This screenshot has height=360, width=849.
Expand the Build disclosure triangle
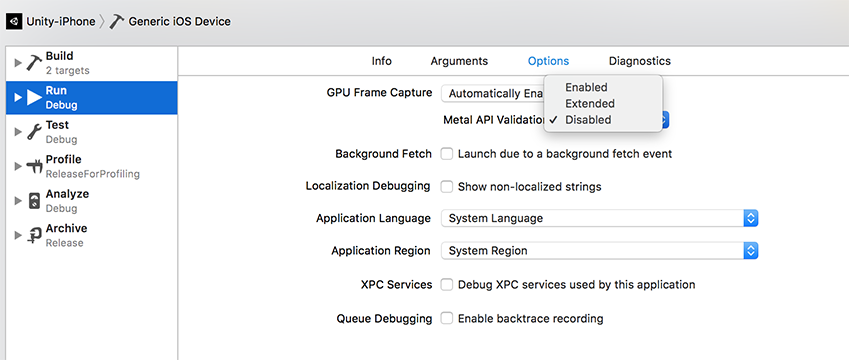coord(18,63)
